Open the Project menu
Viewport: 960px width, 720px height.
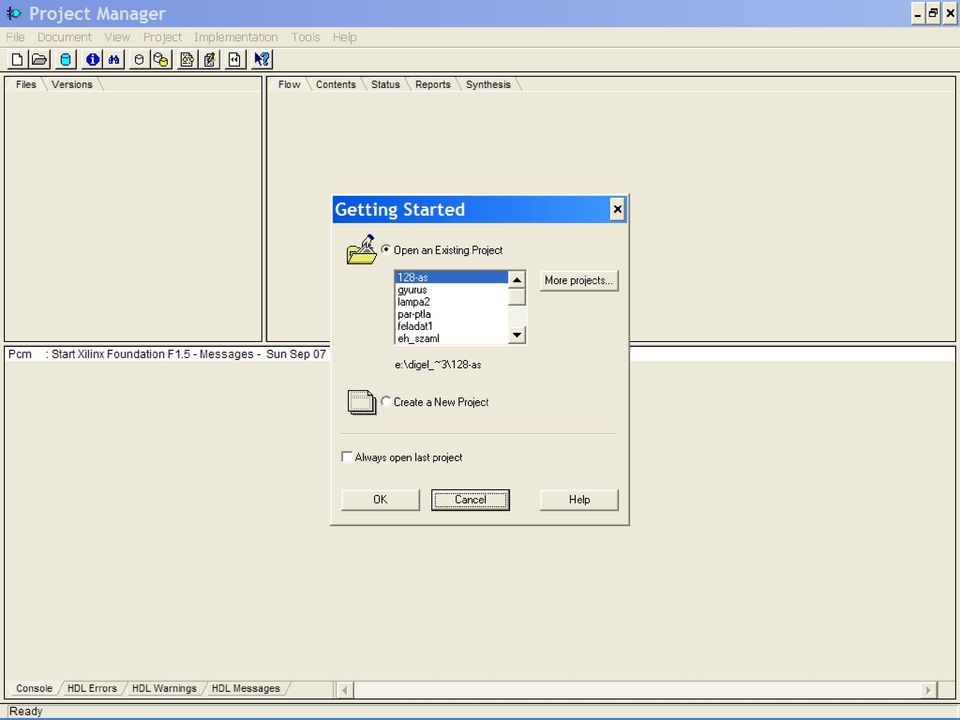point(162,37)
